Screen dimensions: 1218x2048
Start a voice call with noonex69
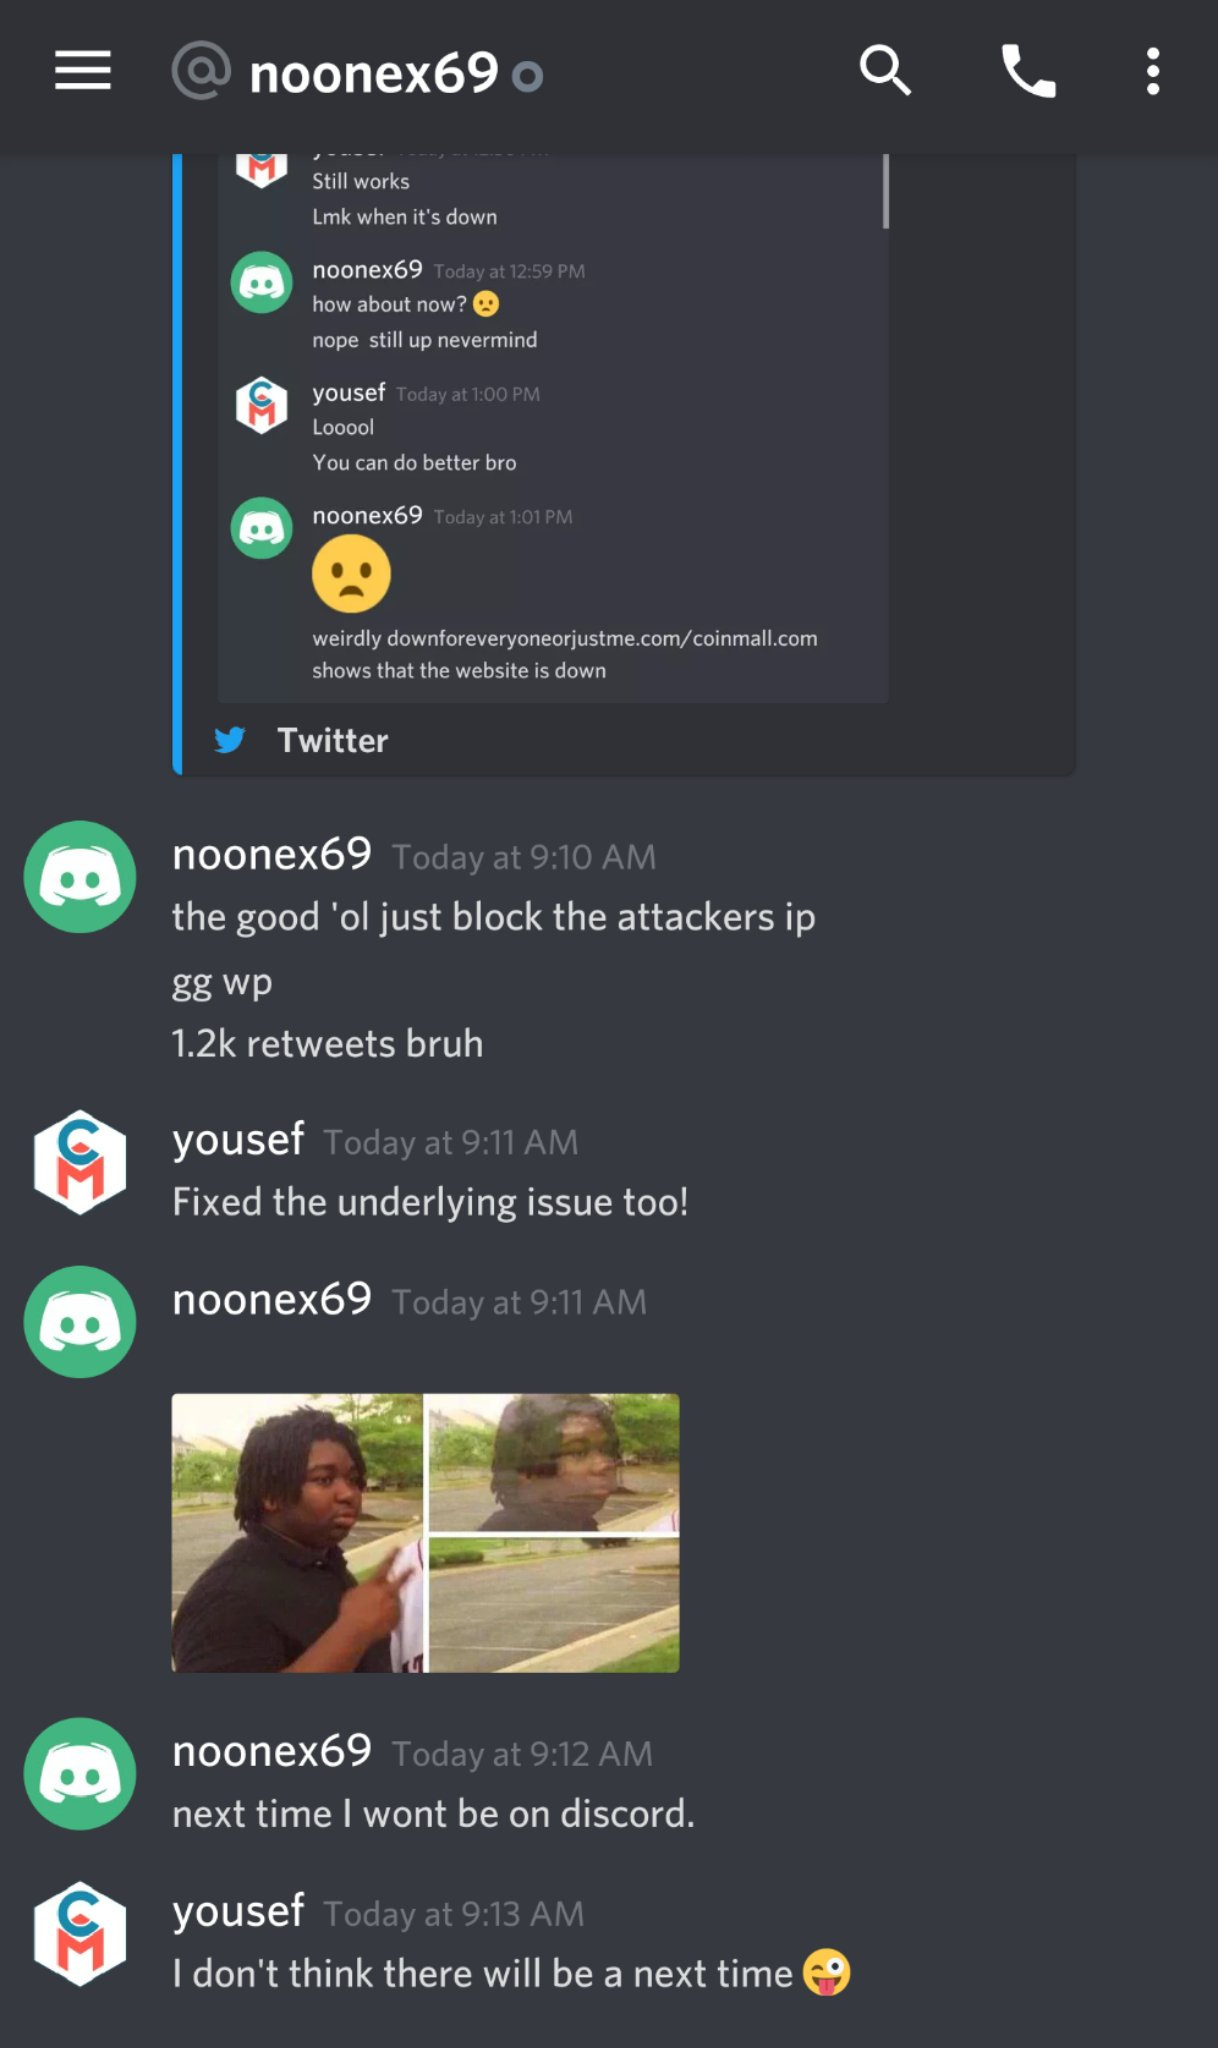tap(1029, 71)
